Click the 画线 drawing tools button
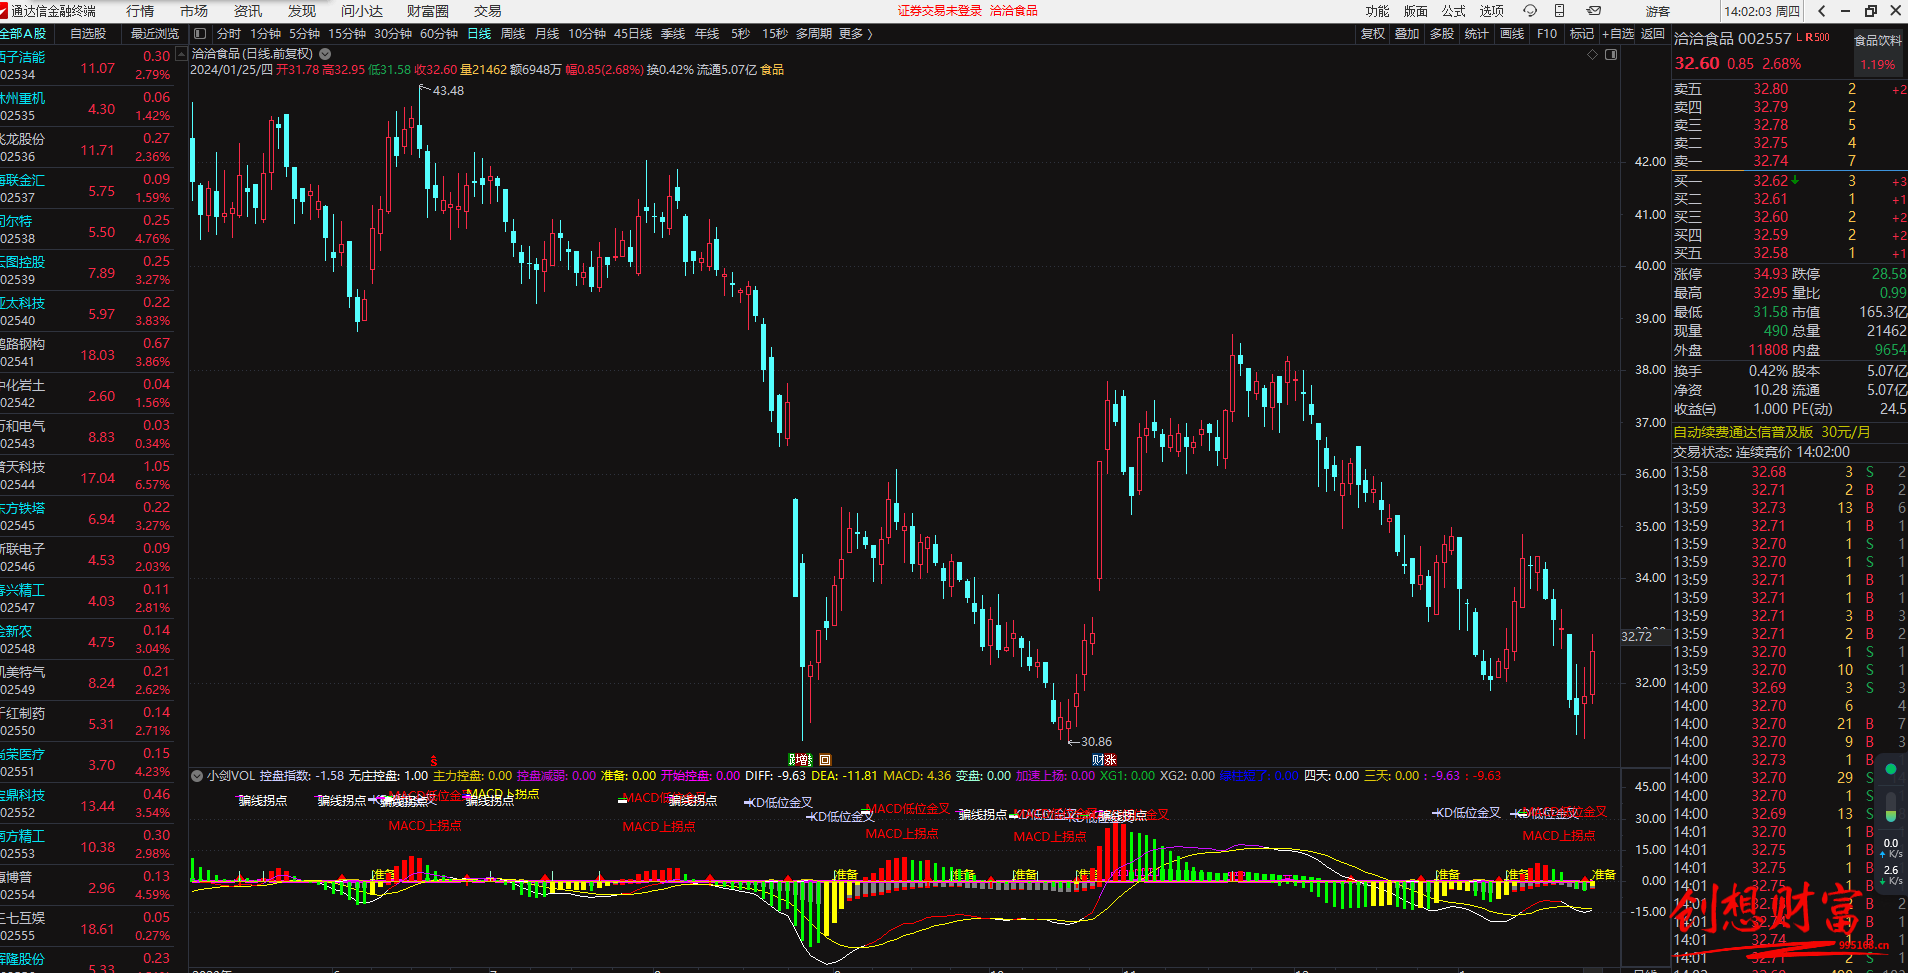Screen dimensions: 1908x973 click(x=1512, y=34)
